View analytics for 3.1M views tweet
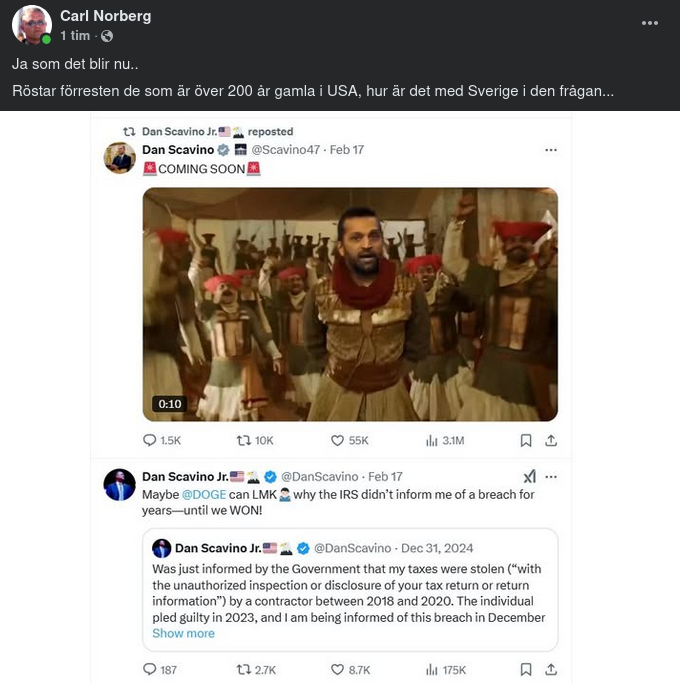680x684 pixels. point(432,440)
